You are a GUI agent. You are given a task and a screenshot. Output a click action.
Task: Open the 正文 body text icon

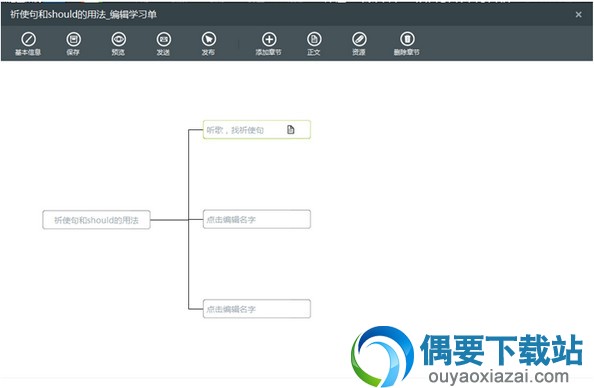click(314, 39)
